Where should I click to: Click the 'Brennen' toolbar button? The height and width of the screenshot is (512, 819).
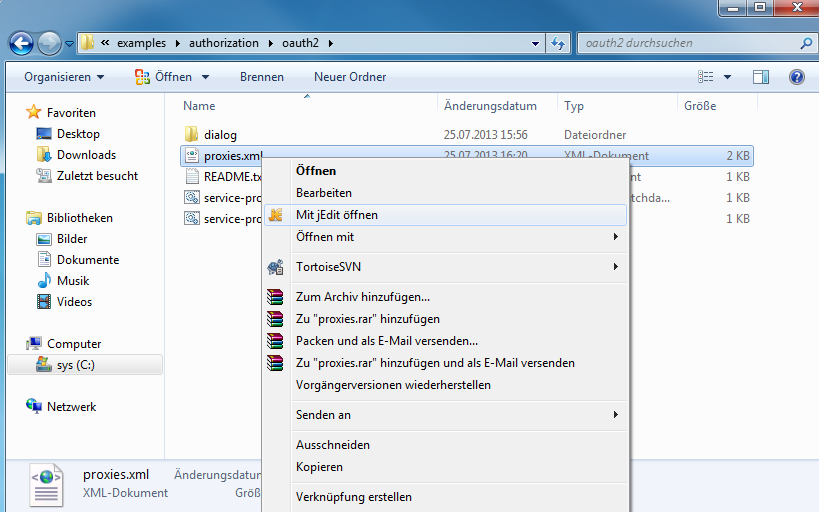(261, 77)
